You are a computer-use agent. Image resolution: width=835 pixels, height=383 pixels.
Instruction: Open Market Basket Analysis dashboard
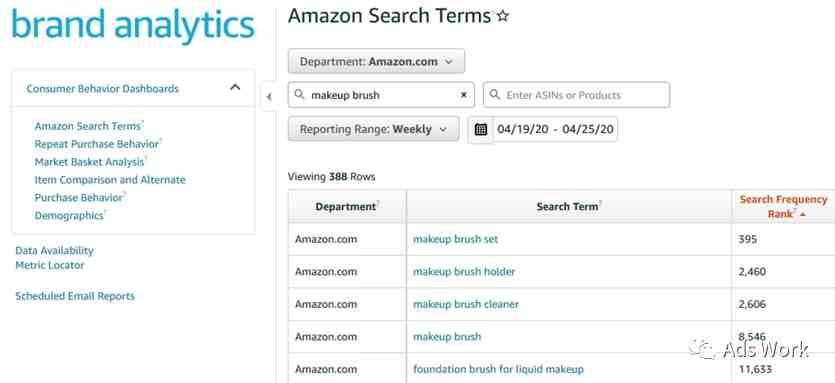pyautogui.click(x=89, y=161)
